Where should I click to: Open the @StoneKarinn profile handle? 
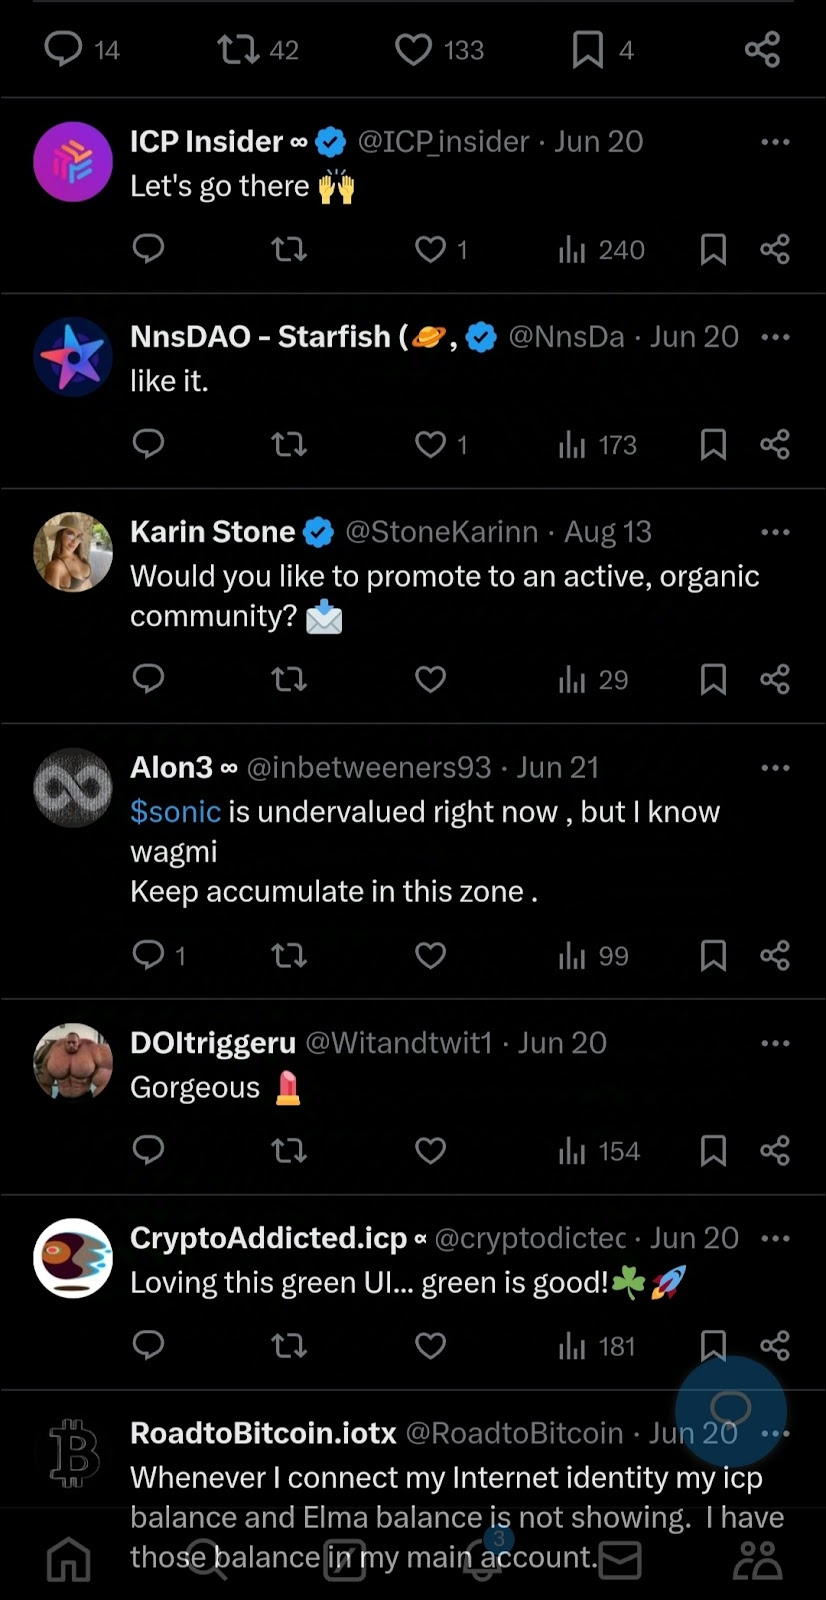pyautogui.click(x=441, y=532)
